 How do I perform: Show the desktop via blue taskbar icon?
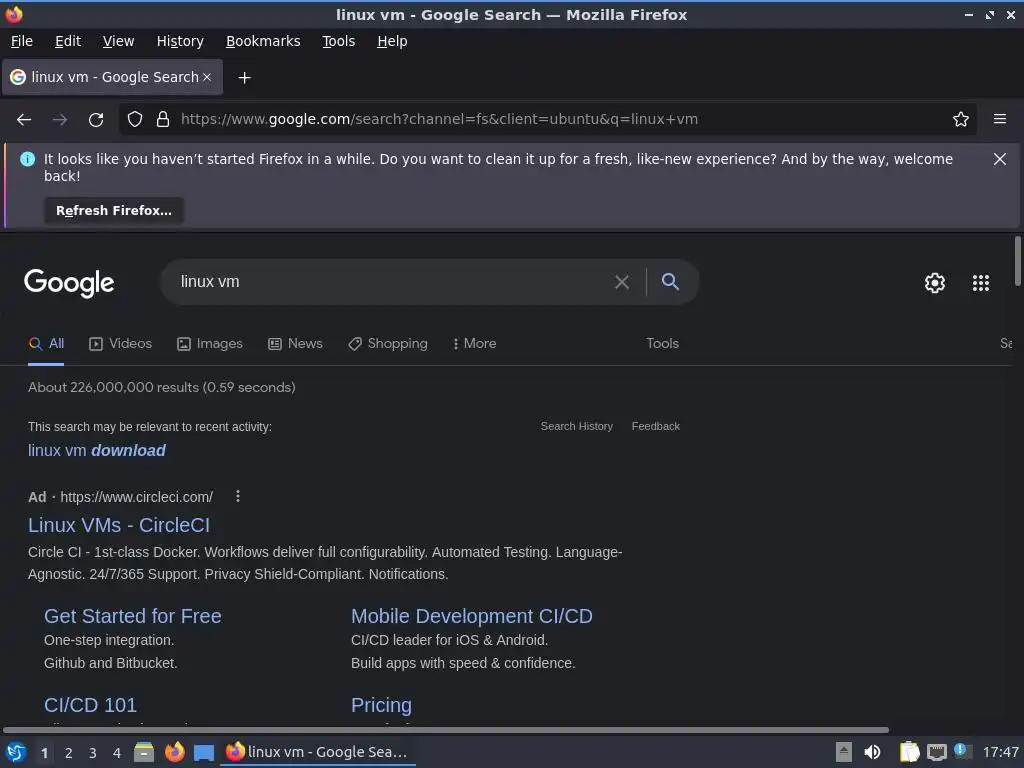(204, 753)
